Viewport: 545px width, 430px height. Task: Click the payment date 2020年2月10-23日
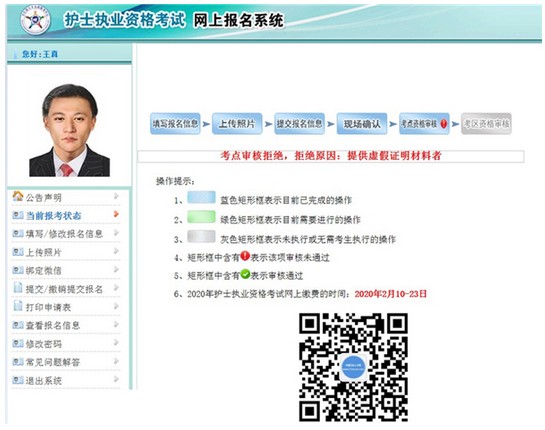[x=391, y=294]
